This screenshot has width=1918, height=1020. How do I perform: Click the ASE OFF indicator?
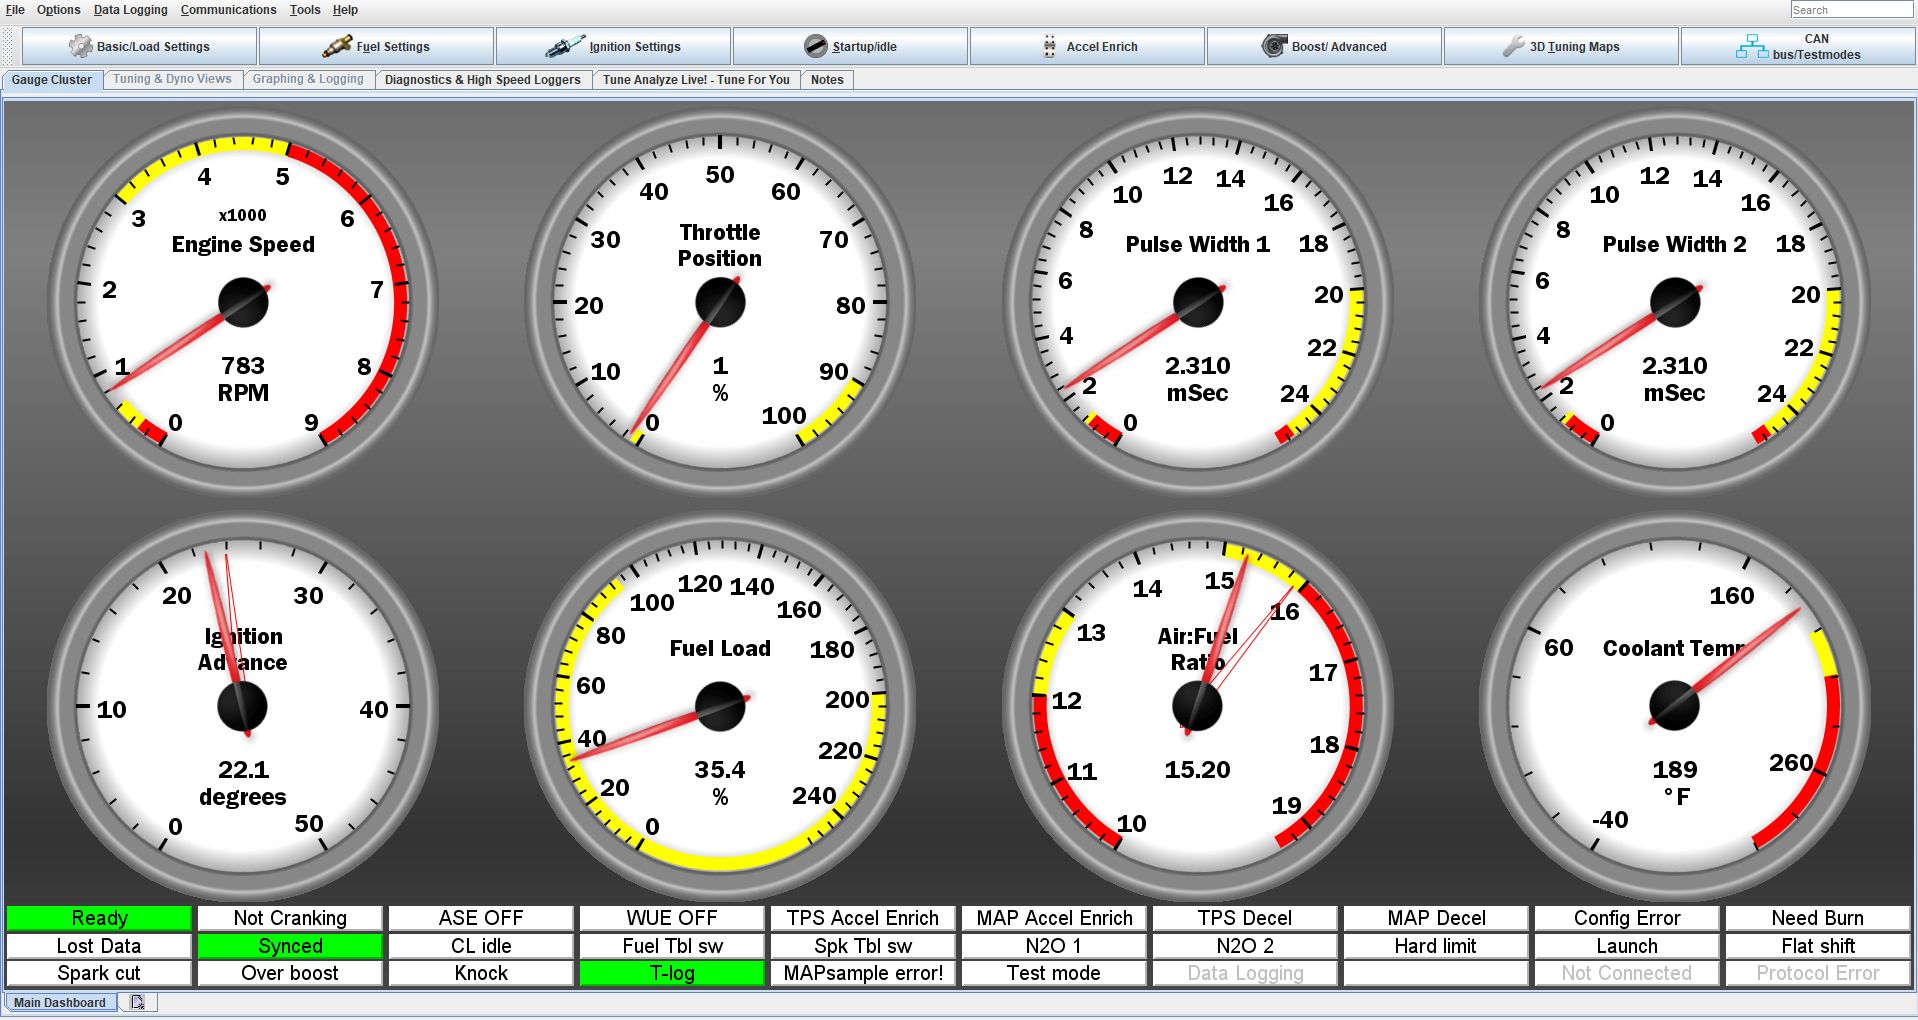tap(481, 918)
